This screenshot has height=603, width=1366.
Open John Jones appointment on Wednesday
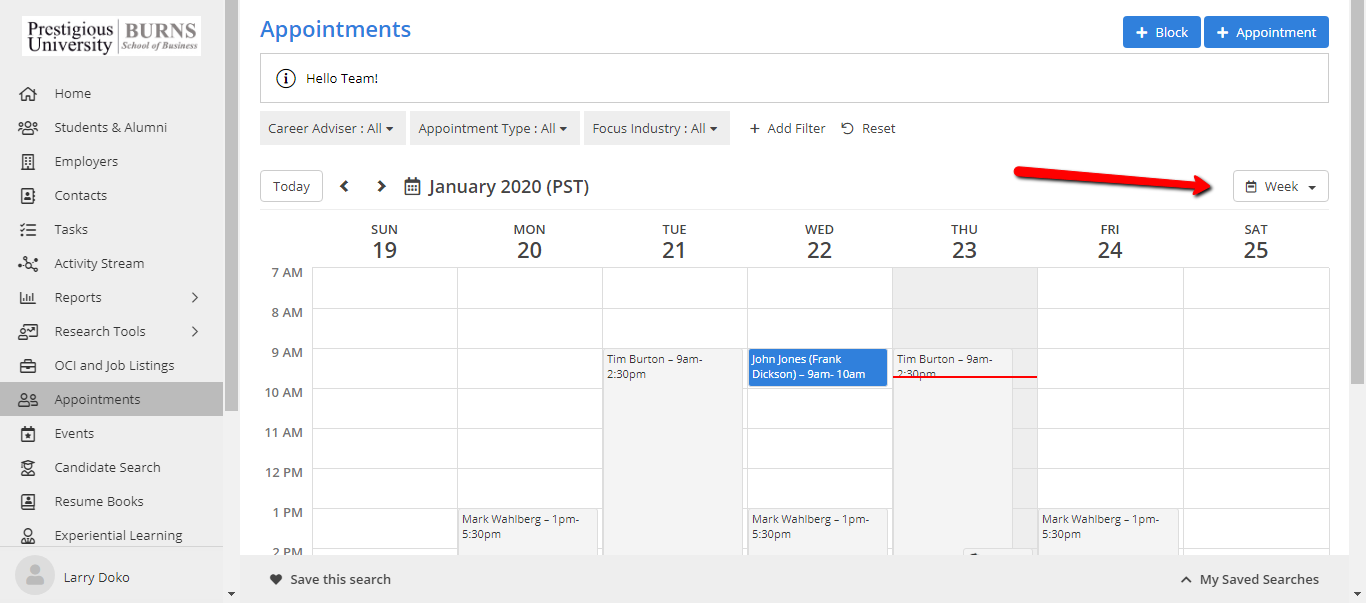click(817, 367)
